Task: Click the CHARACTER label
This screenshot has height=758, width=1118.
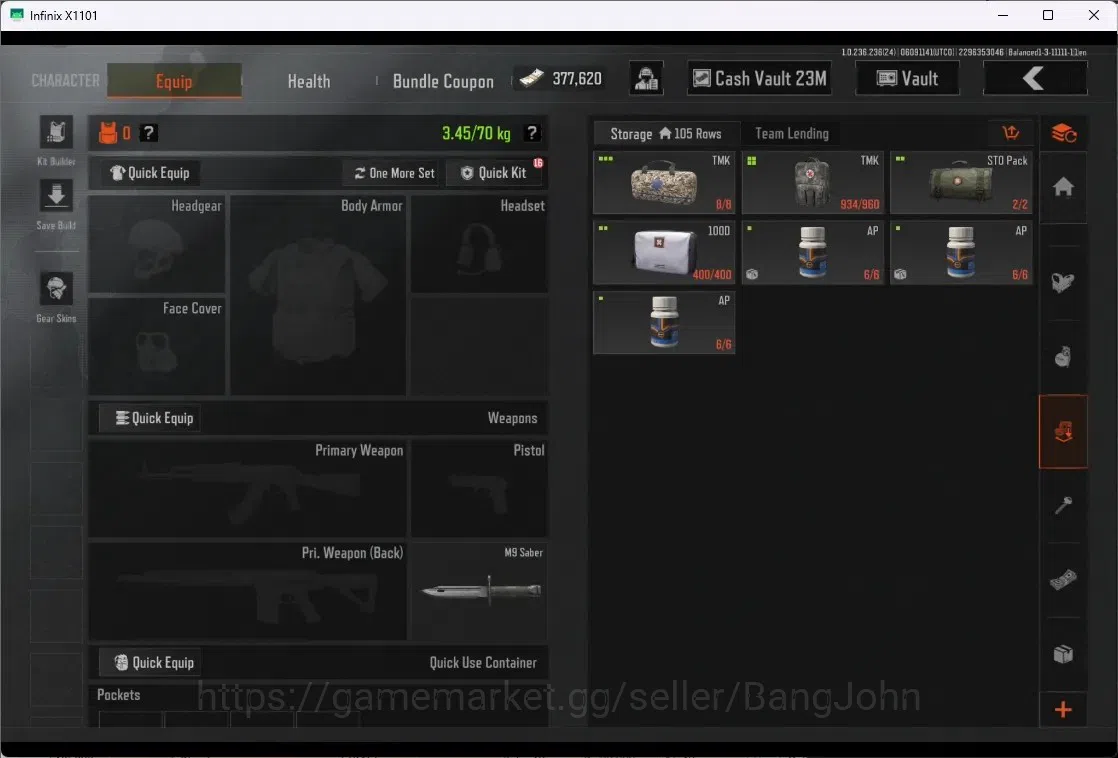Action: [x=66, y=81]
